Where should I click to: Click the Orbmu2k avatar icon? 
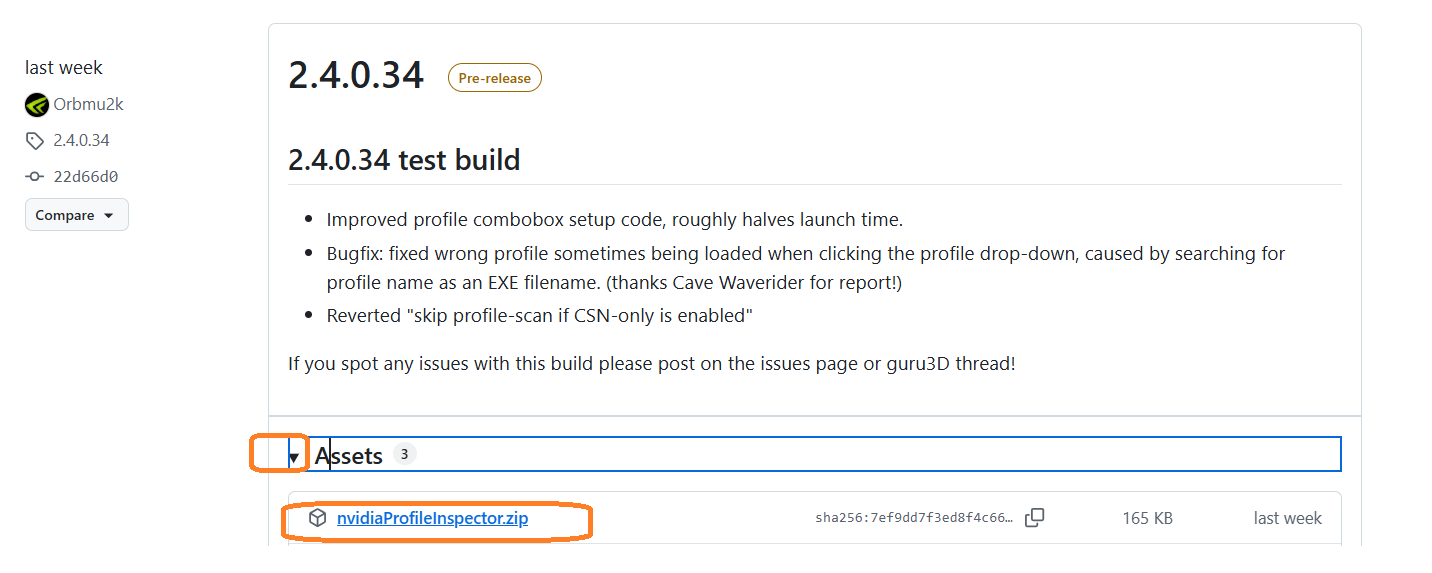tap(37, 105)
